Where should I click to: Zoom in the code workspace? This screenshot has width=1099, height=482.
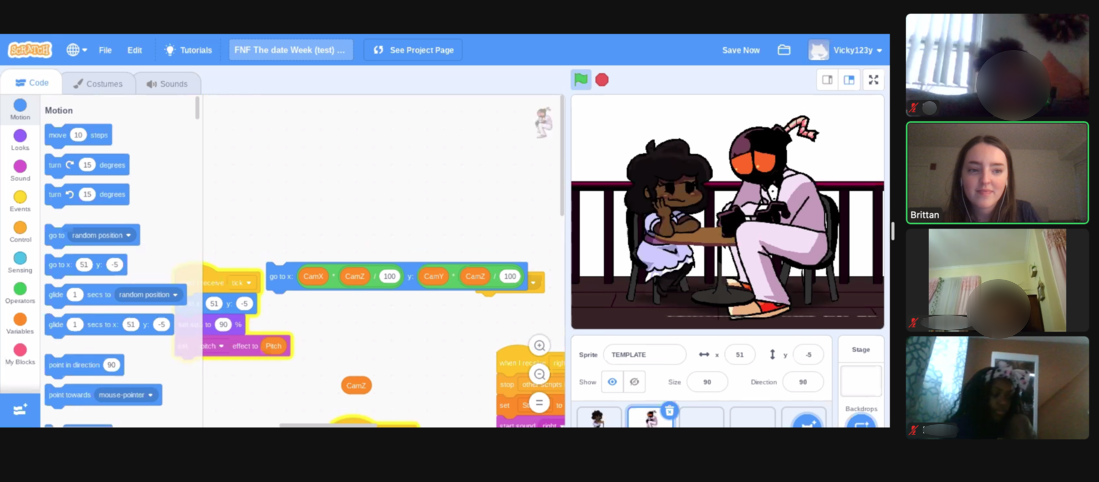[x=539, y=345]
